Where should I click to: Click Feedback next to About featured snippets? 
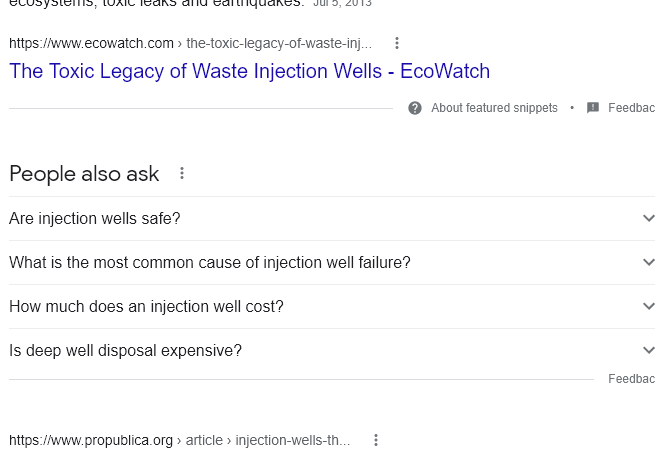click(x=631, y=108)
